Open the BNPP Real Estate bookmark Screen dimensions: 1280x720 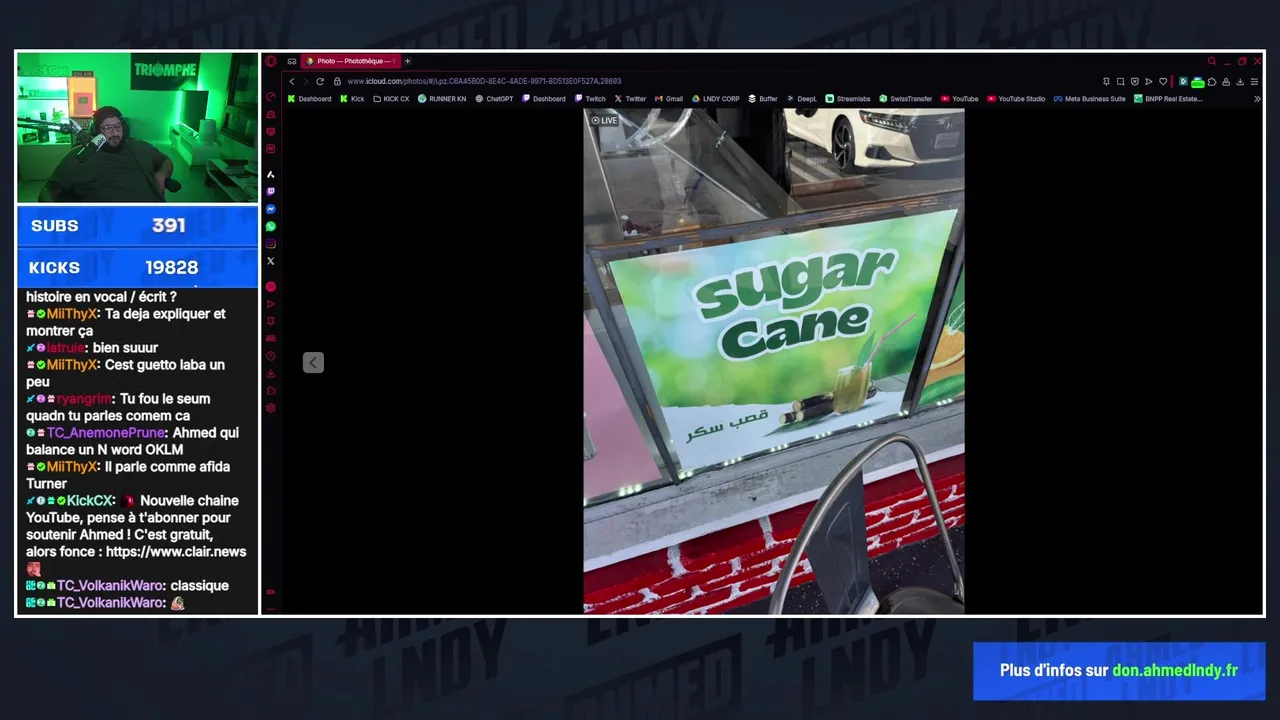point(1169,99)
